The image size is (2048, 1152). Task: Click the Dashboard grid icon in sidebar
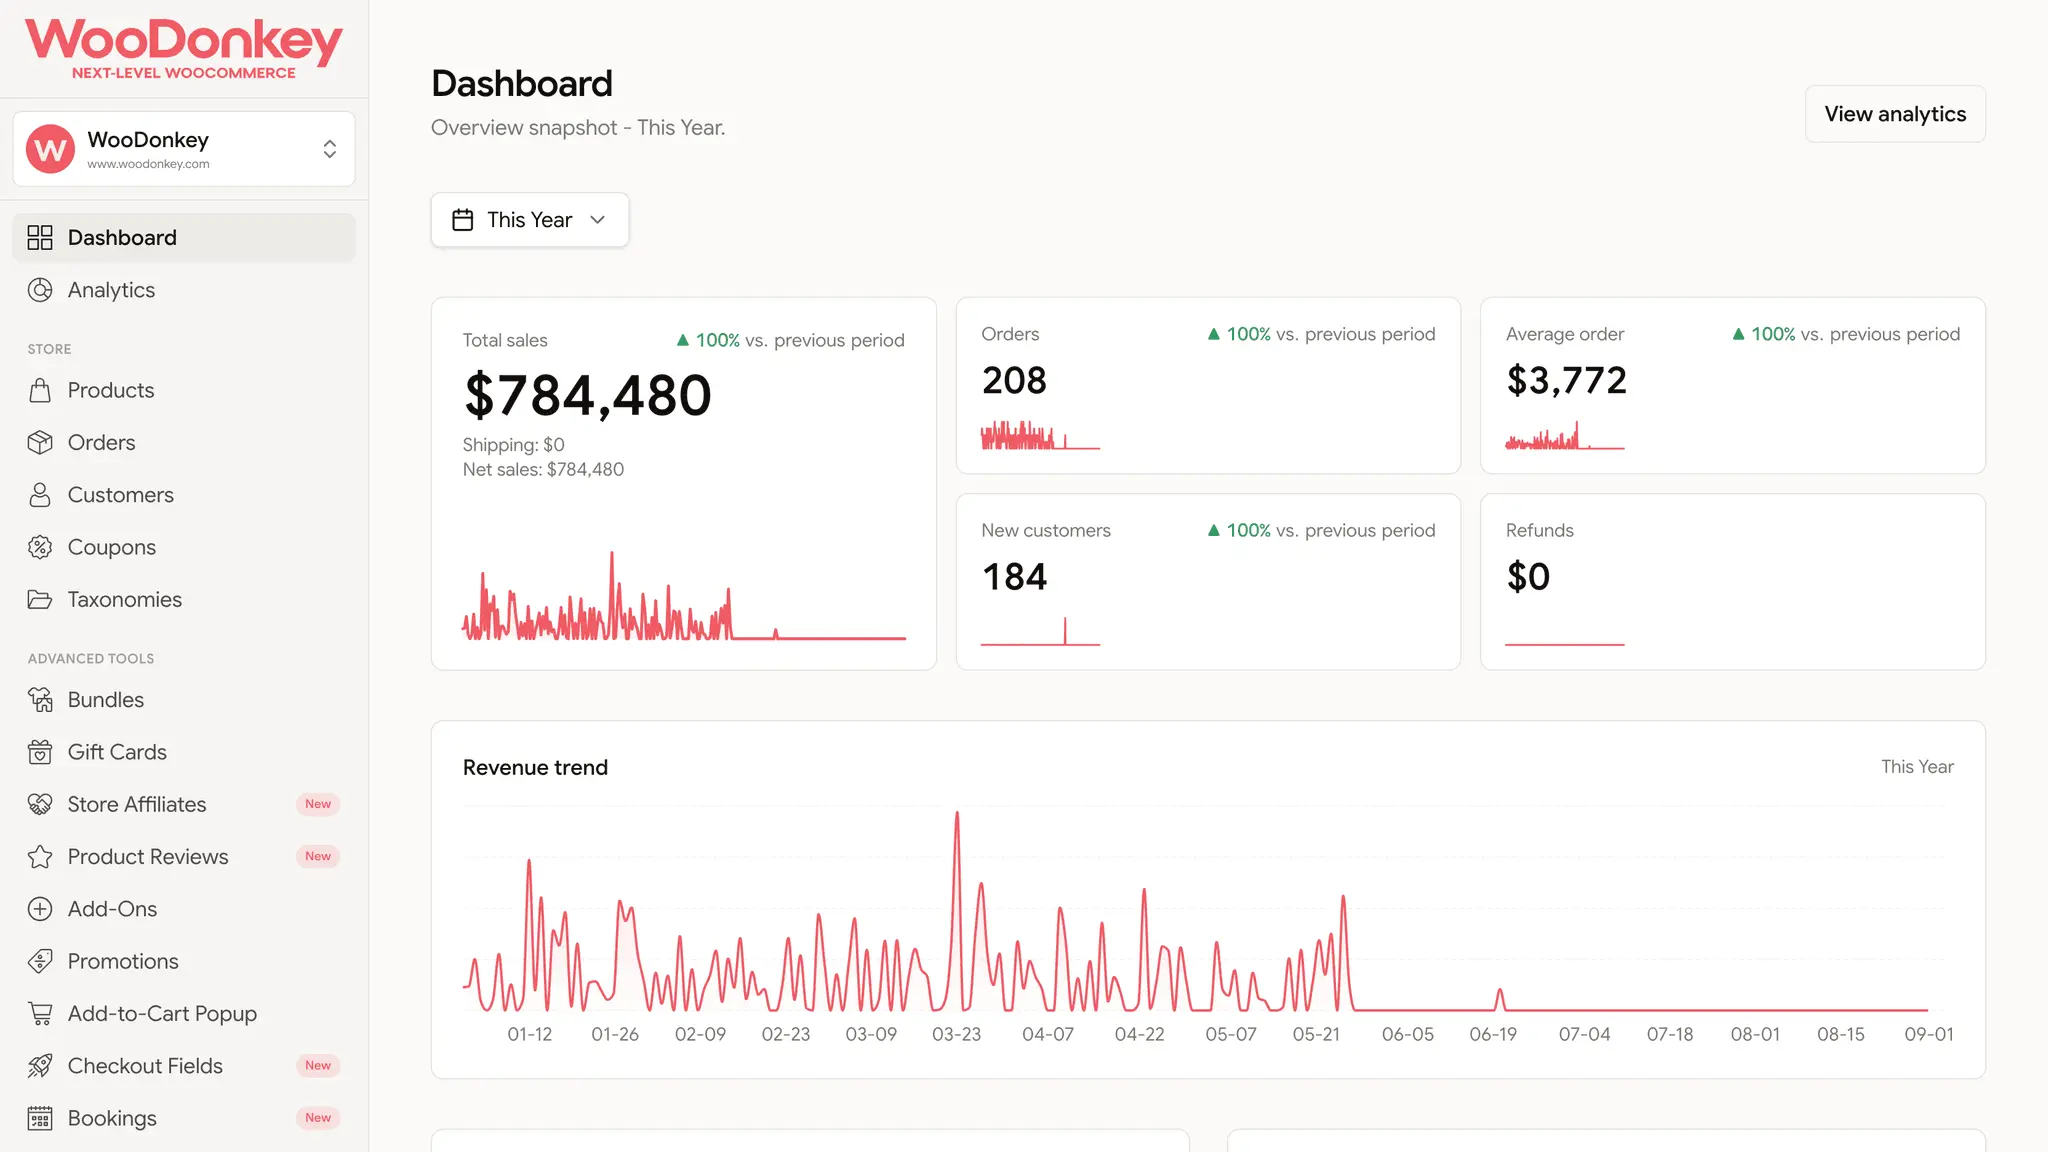40,238
